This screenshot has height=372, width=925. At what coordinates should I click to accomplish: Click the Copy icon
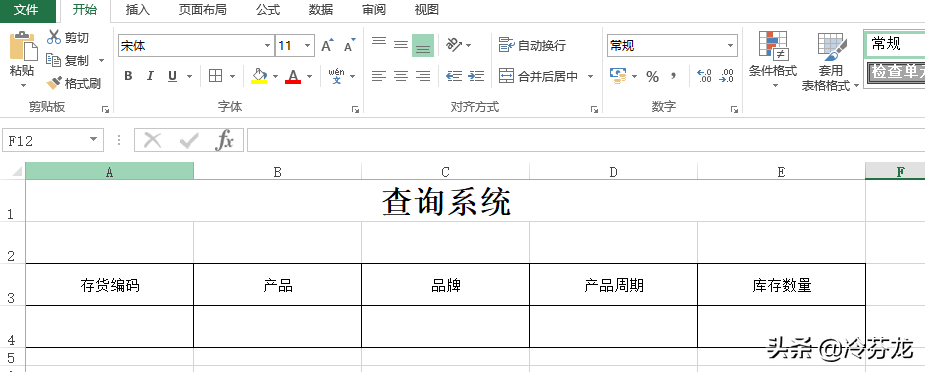coord(54,60)
